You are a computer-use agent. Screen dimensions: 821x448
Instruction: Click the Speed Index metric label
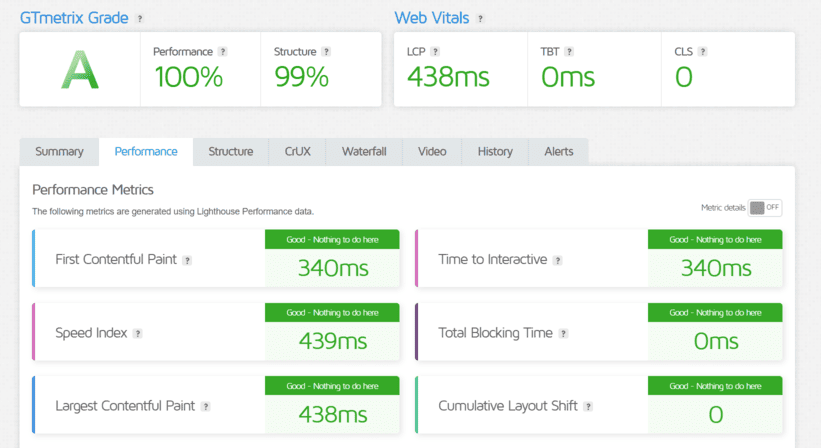(91, 333)
